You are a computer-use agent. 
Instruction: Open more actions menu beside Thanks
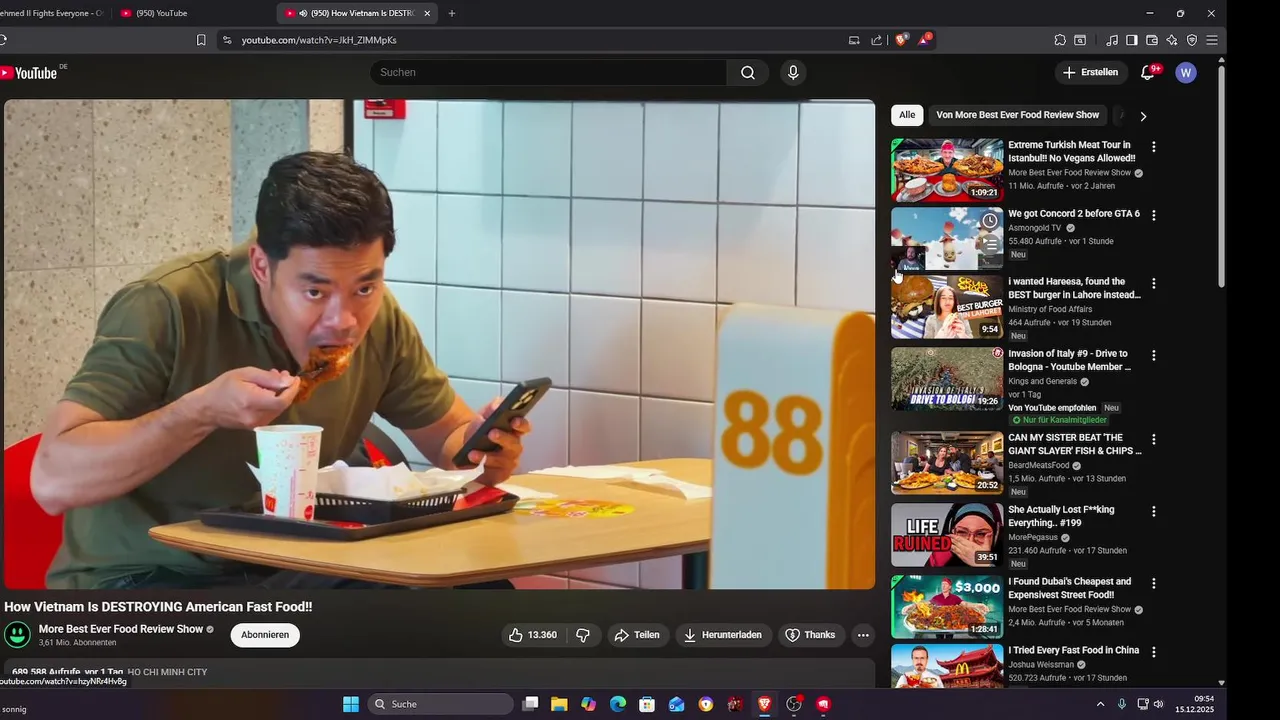point(863,635)
